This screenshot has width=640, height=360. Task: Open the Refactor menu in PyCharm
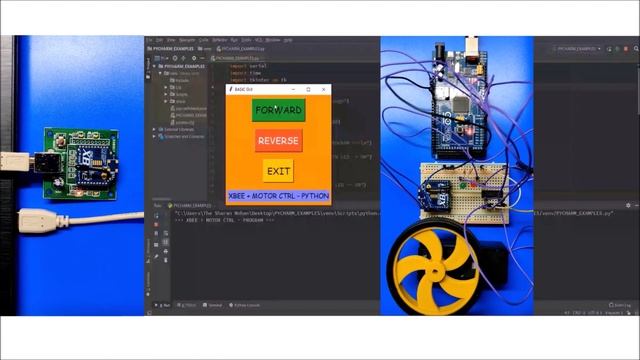(220, 40)
